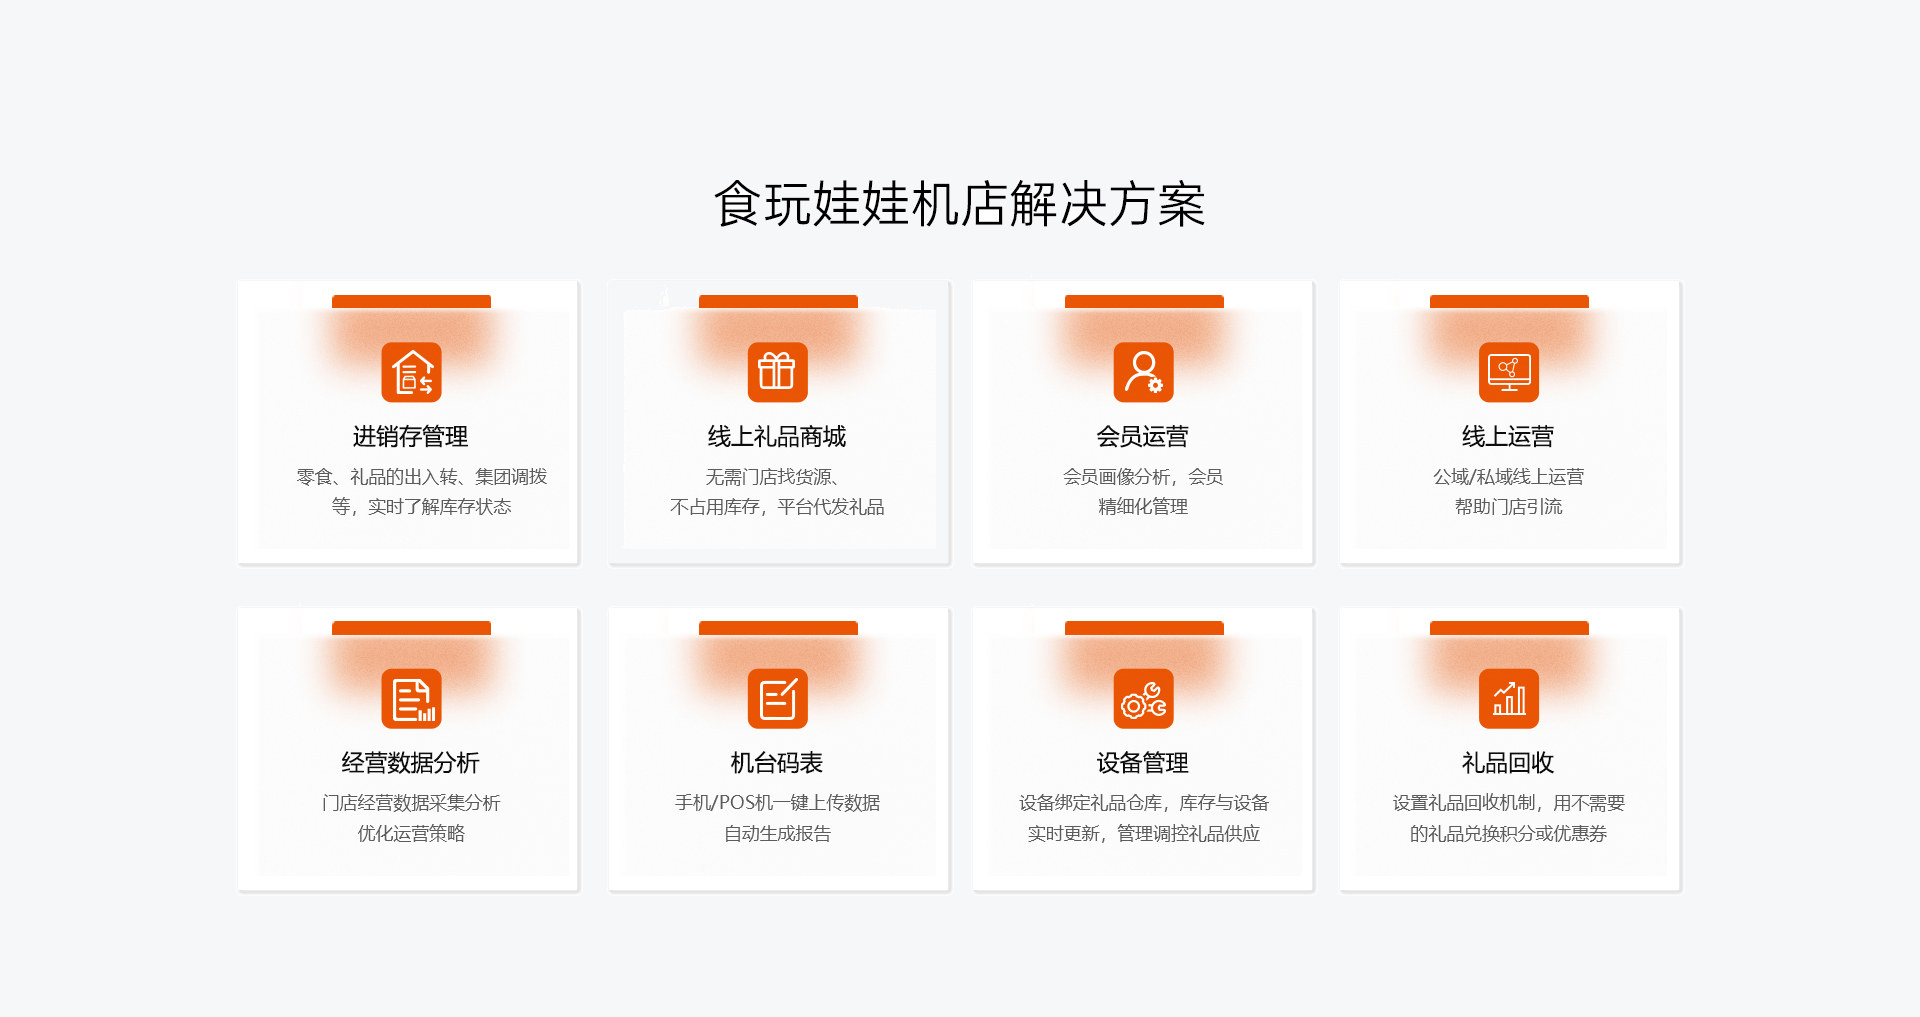Screen dimensions: 1920x1017
Task: Click the description text under 礼品回收
Action: 1508,818
